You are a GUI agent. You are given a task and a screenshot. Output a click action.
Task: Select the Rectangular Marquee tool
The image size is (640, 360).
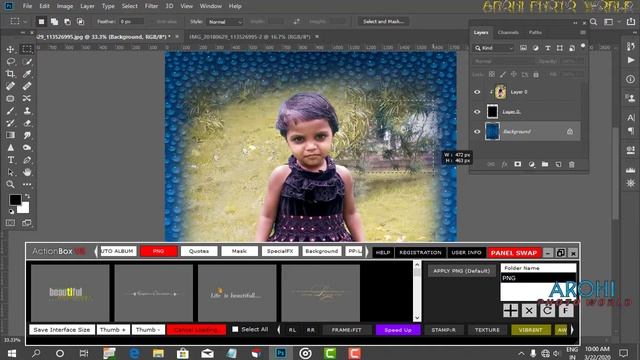[27, 49]
